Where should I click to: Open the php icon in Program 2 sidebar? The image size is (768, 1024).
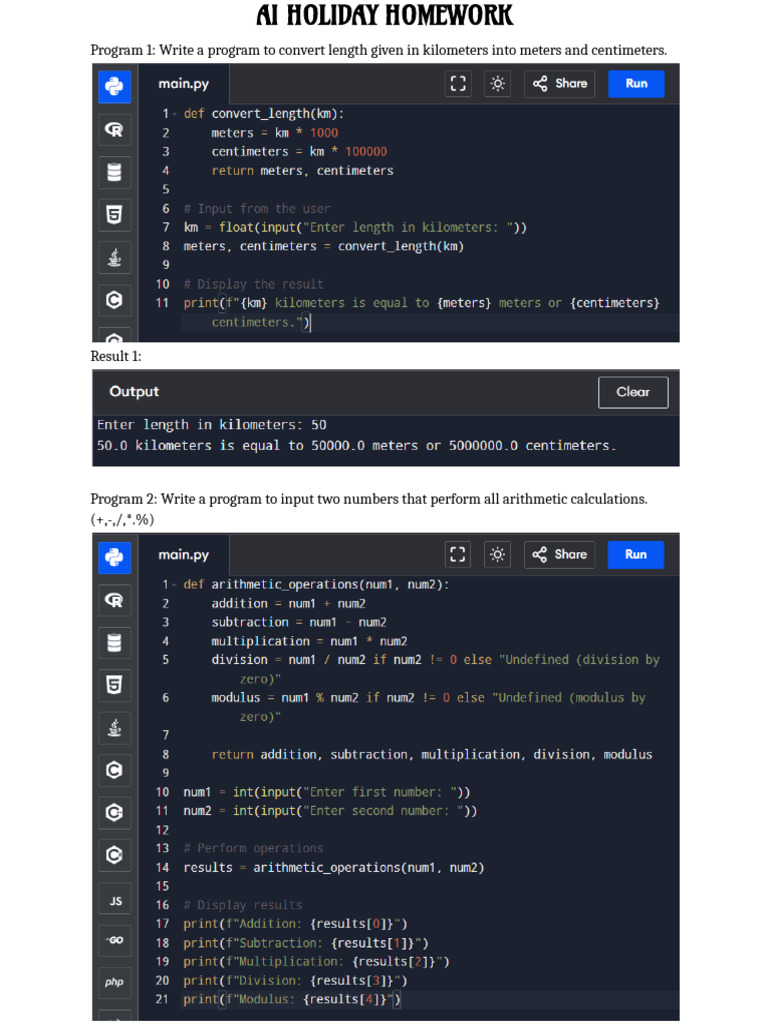pyautogui.click(x=114, y=982)
